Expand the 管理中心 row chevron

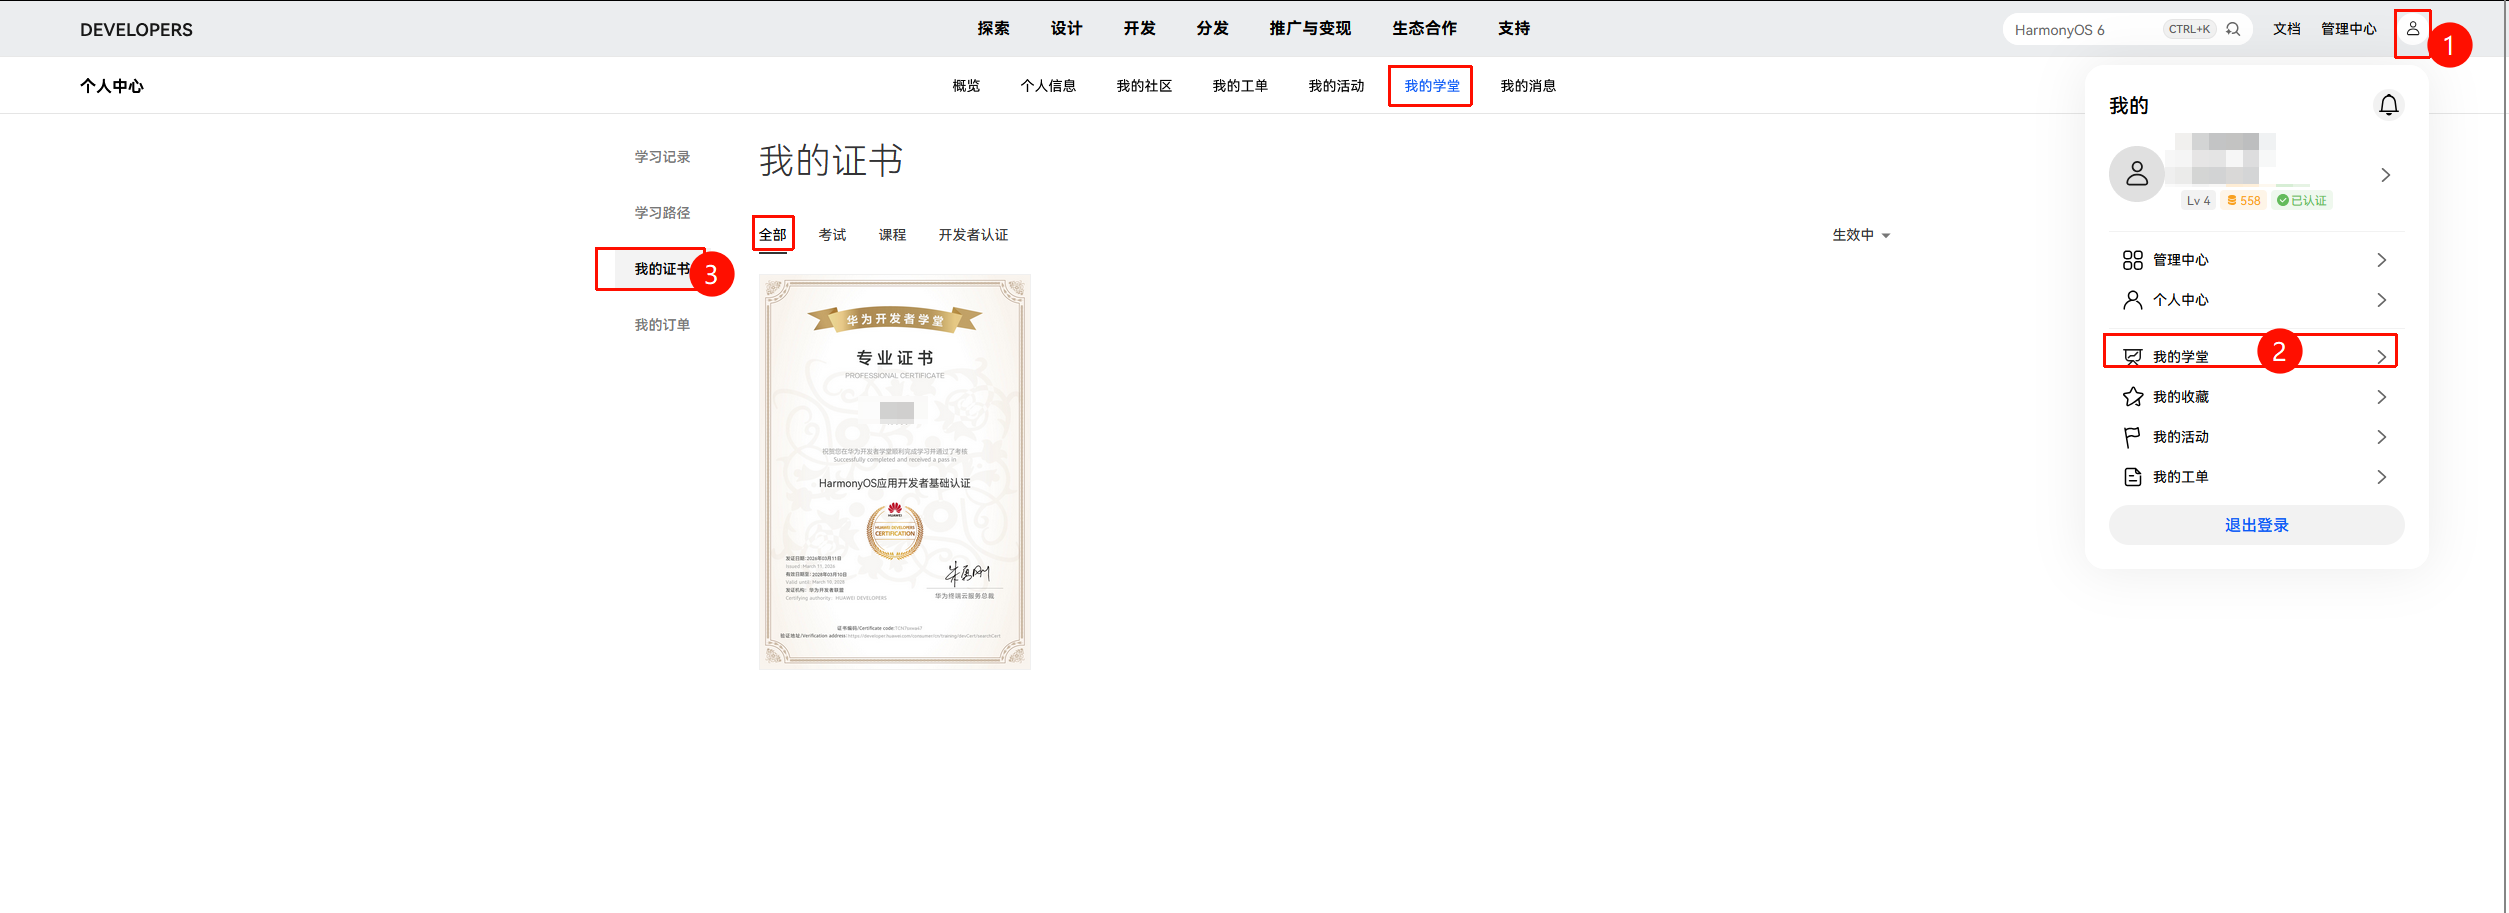2381,260
